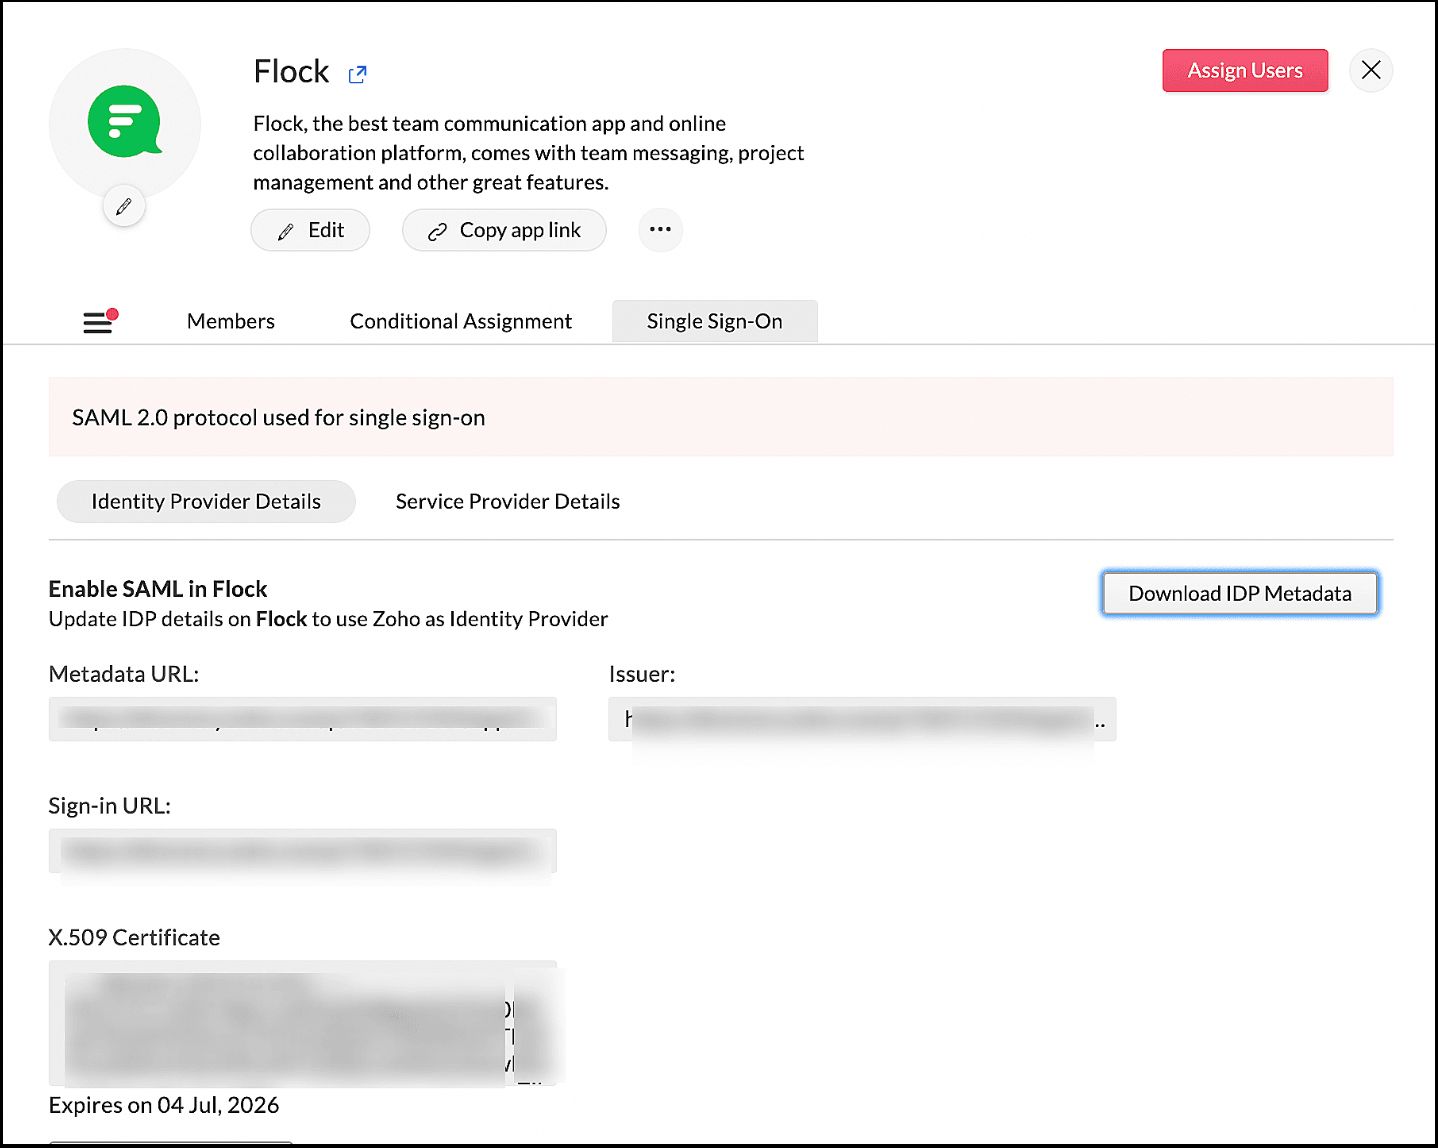Viewport: 1438px width, 1148px height.
Task: Click the Metadata URL field
Action: [302, 719]
